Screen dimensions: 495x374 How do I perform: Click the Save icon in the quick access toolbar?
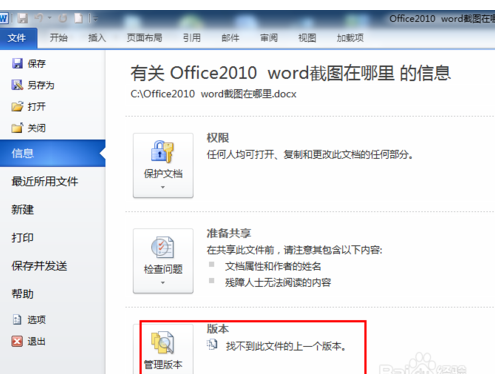(23, 18)
